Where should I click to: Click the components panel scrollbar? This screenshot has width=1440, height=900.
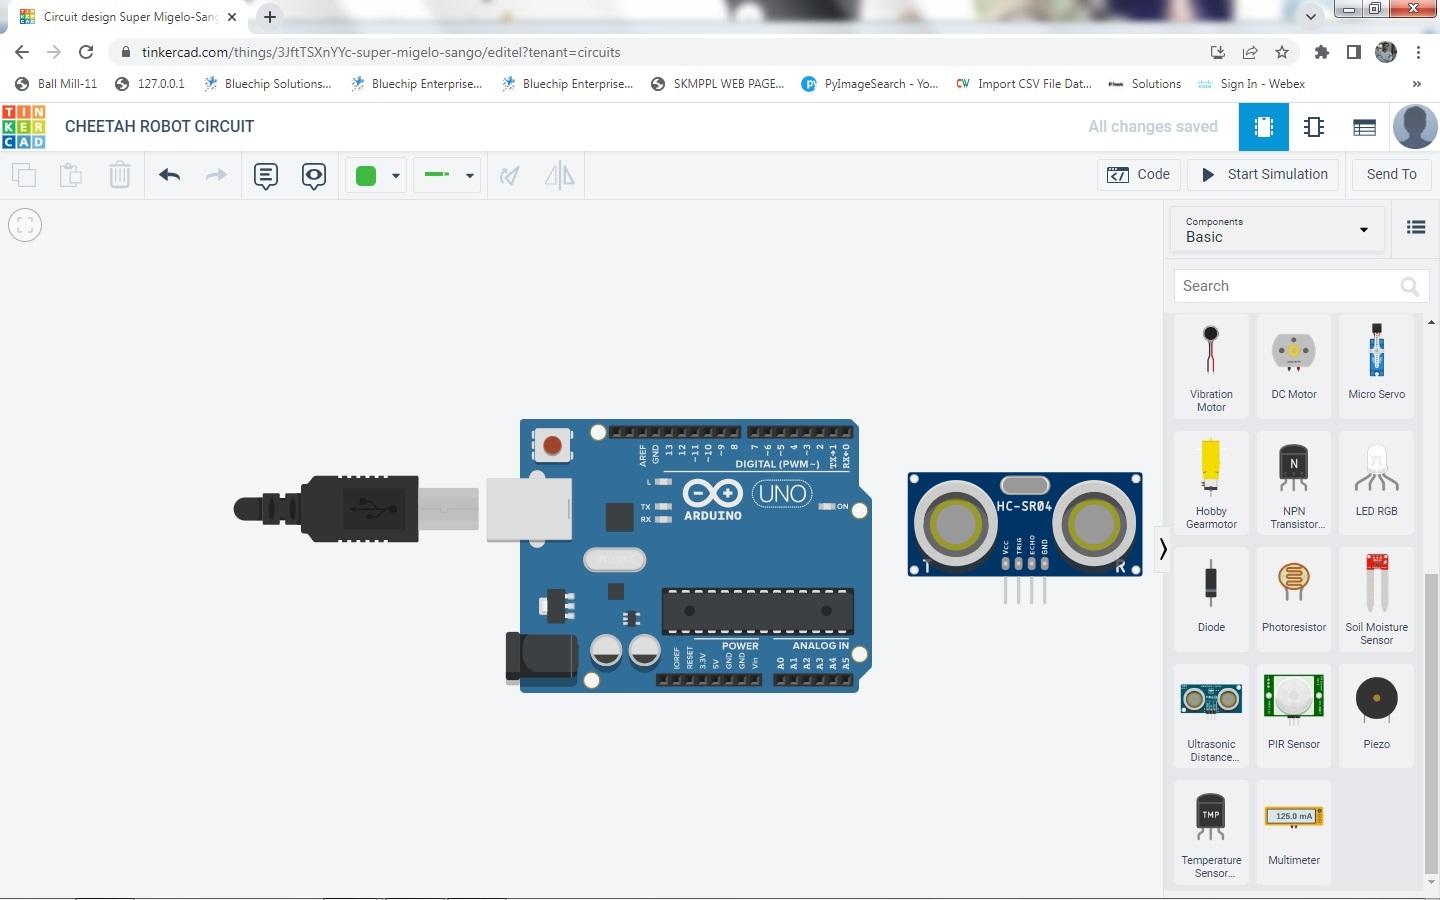(x=1431, y=725)
